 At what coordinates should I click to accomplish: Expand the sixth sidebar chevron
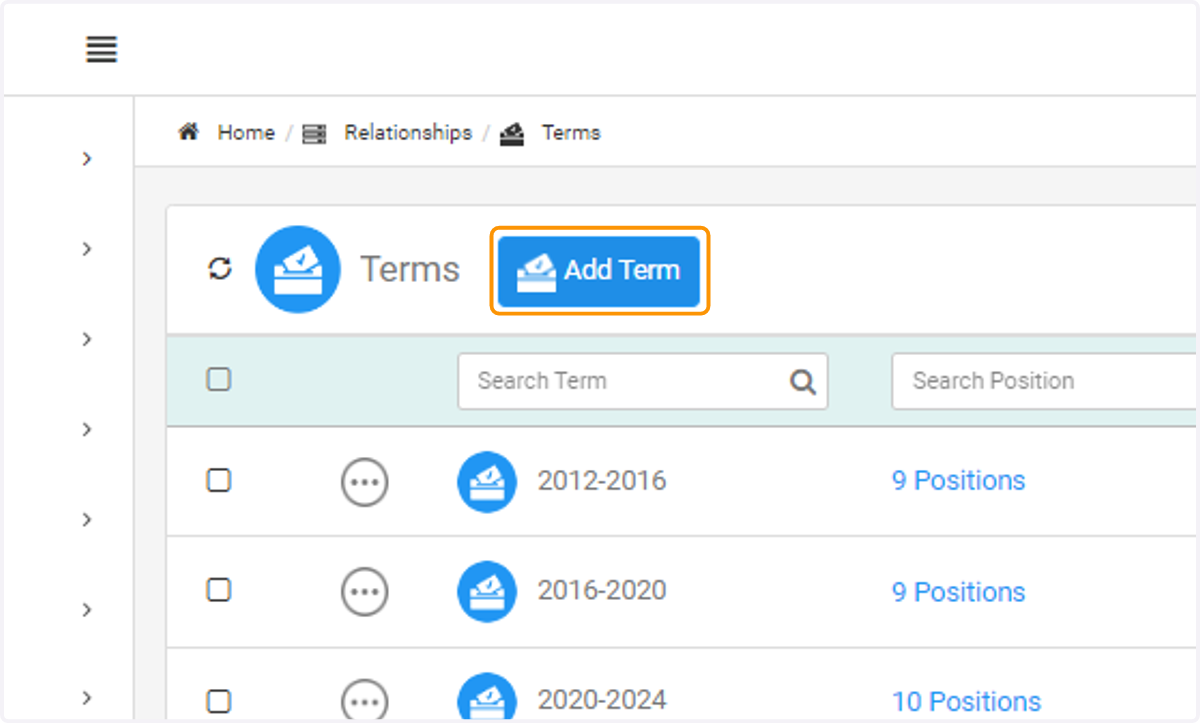[88, 609]
